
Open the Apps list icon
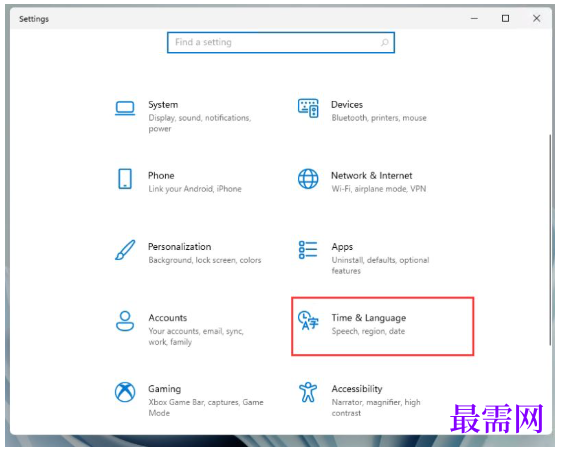click(x=308, y=250)
